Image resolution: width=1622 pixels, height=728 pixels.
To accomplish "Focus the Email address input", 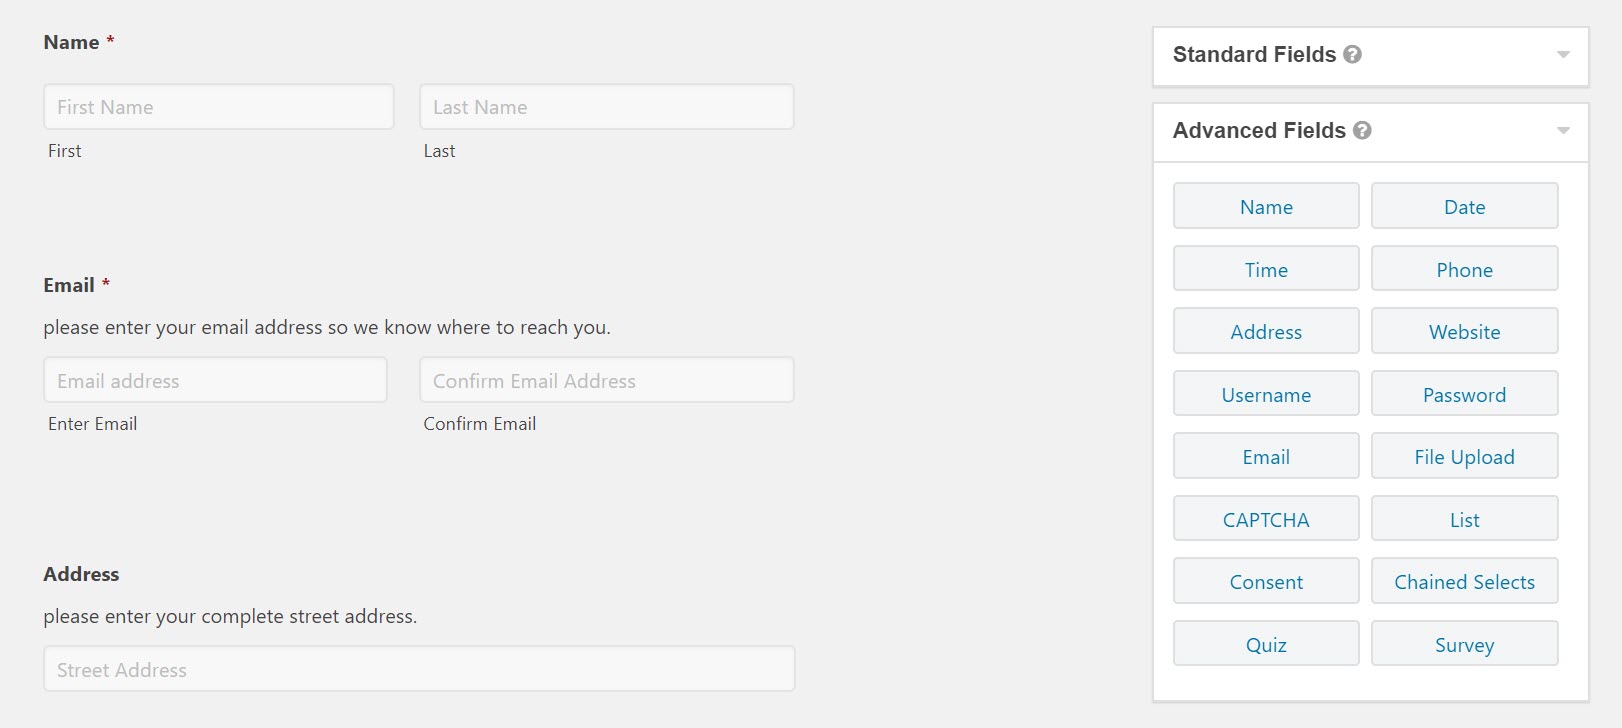I will [x=215, y=380].
